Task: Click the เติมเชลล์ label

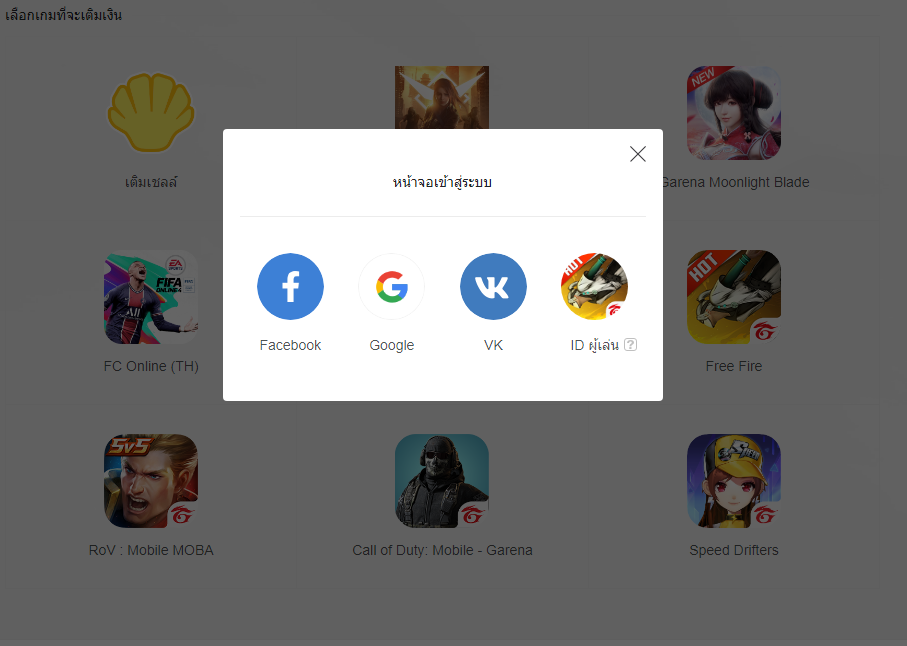Action: click(x=151, y=182)
